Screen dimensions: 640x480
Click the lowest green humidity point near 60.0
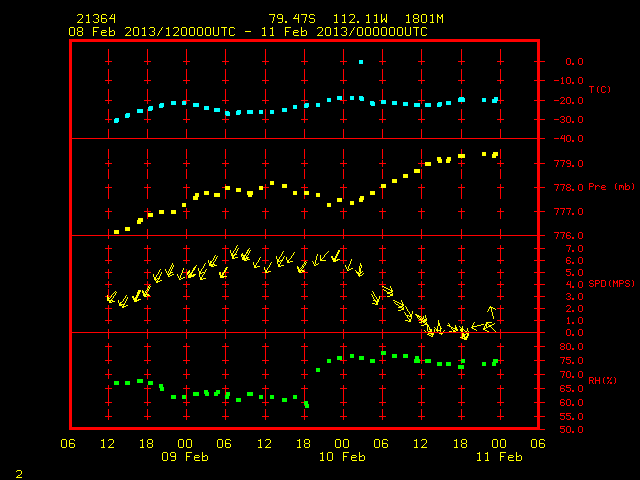[x=307, y=404]
